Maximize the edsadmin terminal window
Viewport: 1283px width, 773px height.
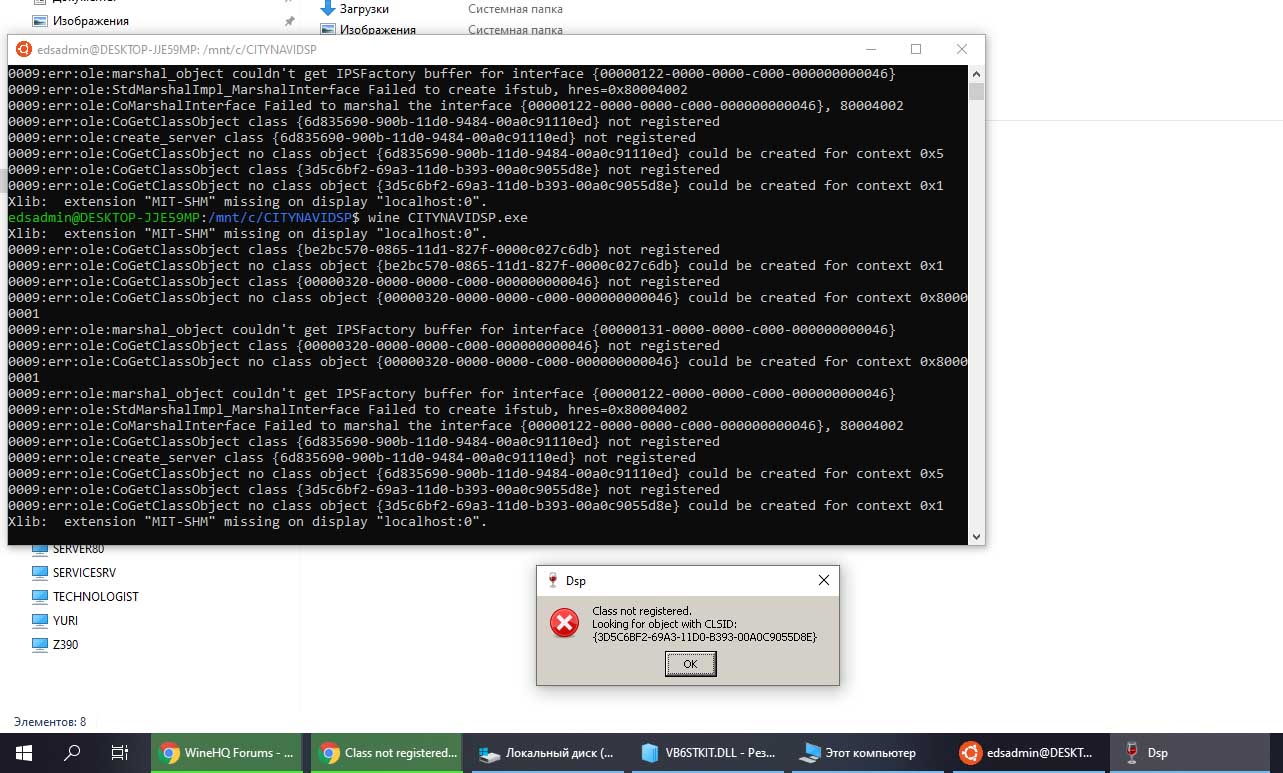point(916,49)
